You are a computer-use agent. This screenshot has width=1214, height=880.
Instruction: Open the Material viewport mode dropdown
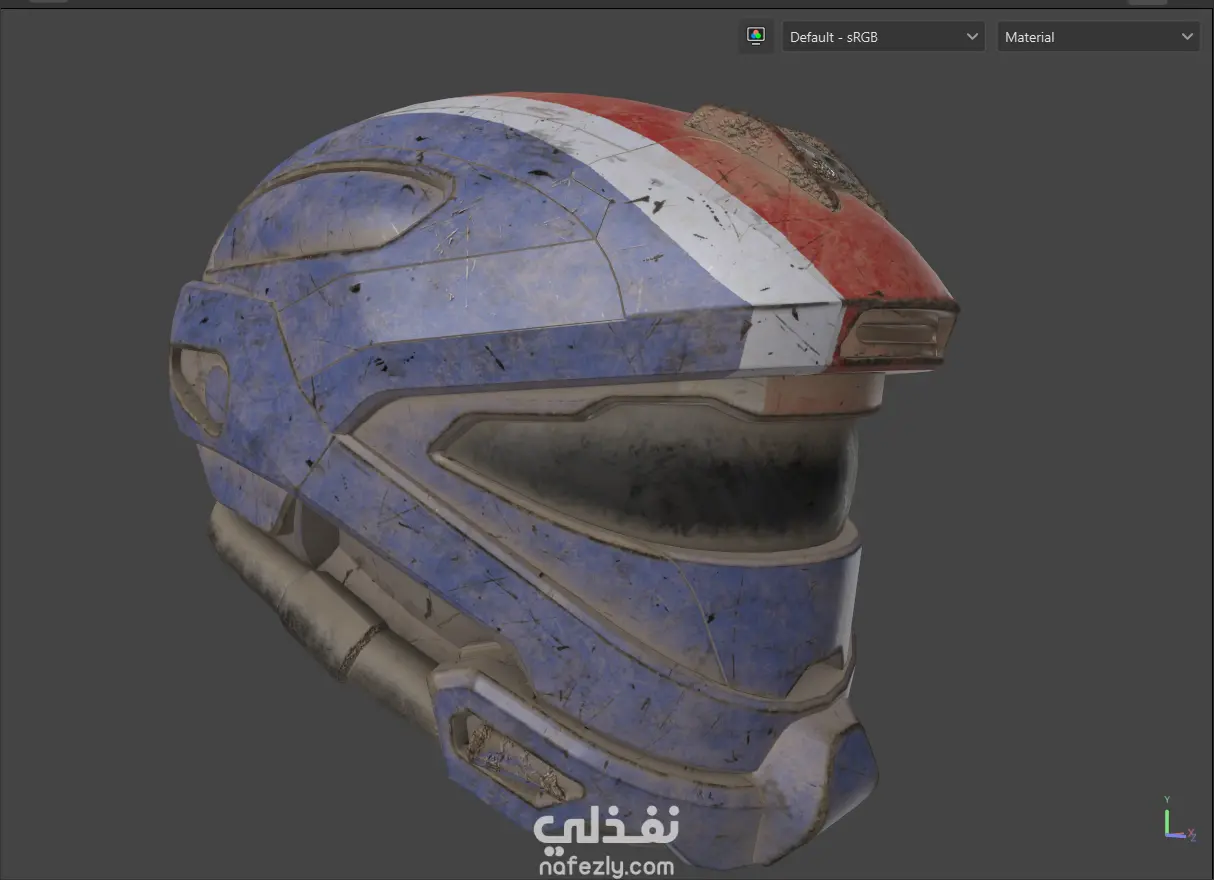click(x=1098, y=37)
